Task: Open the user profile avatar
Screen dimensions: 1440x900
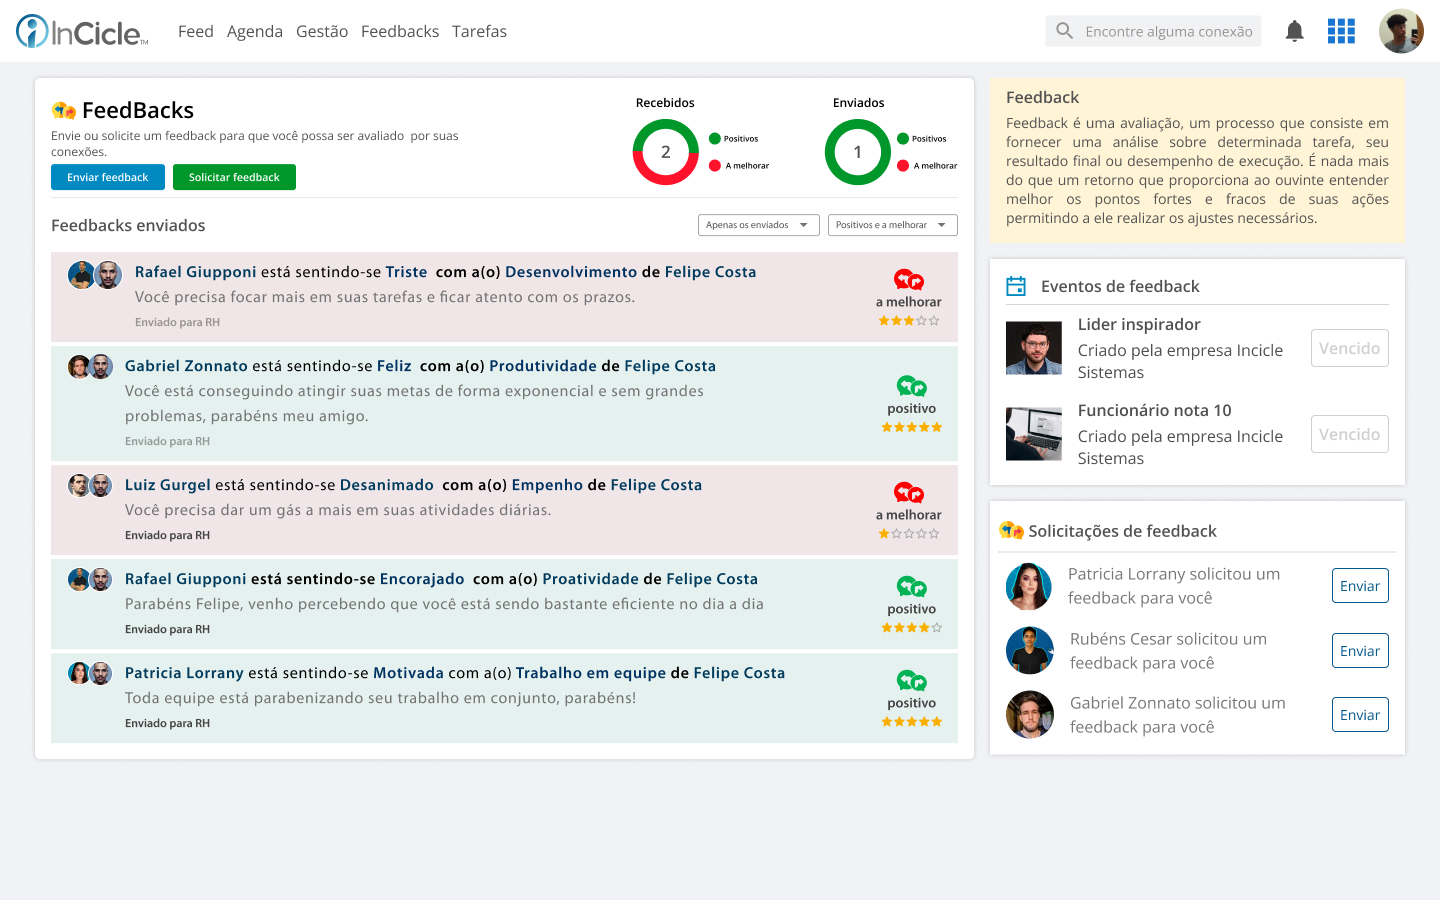Action: (1401, 31)
